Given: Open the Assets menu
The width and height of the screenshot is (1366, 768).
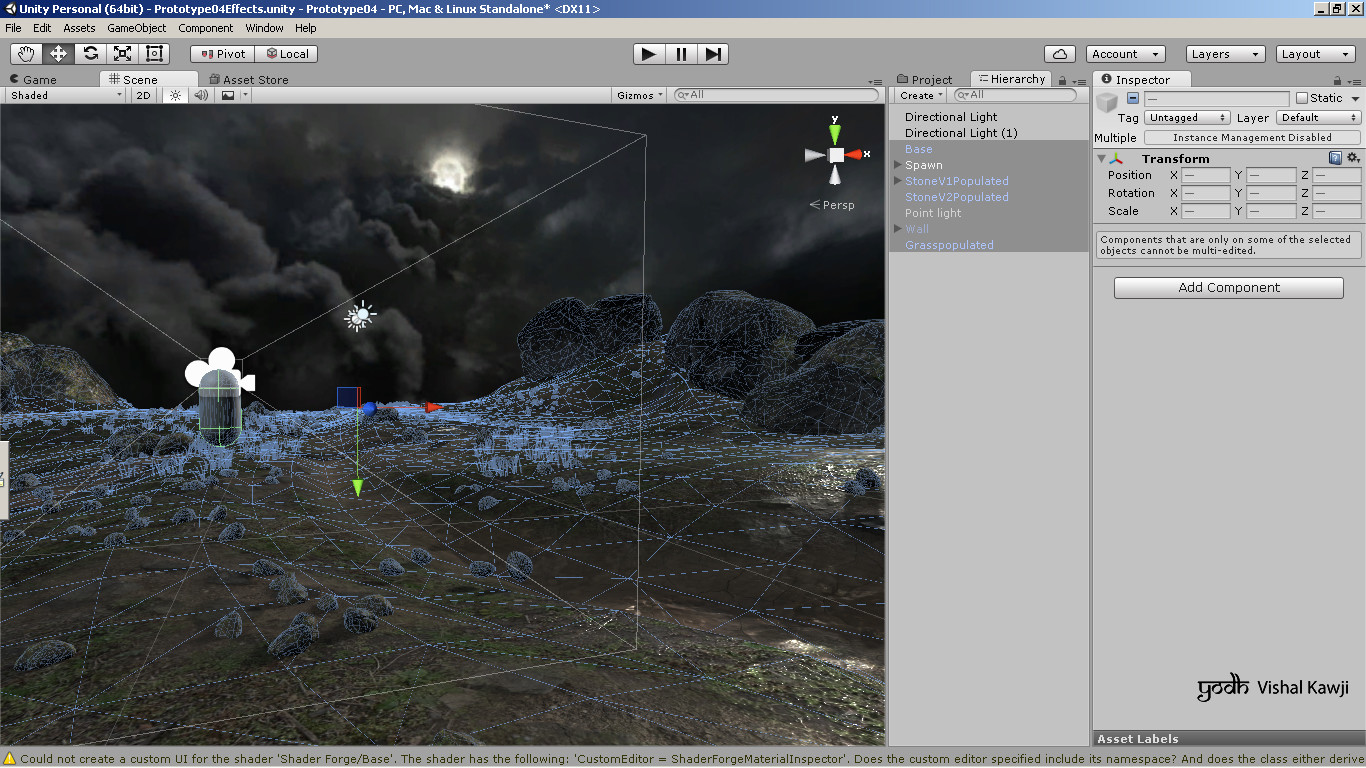Looking at the screenshot, I should (79, 28).
